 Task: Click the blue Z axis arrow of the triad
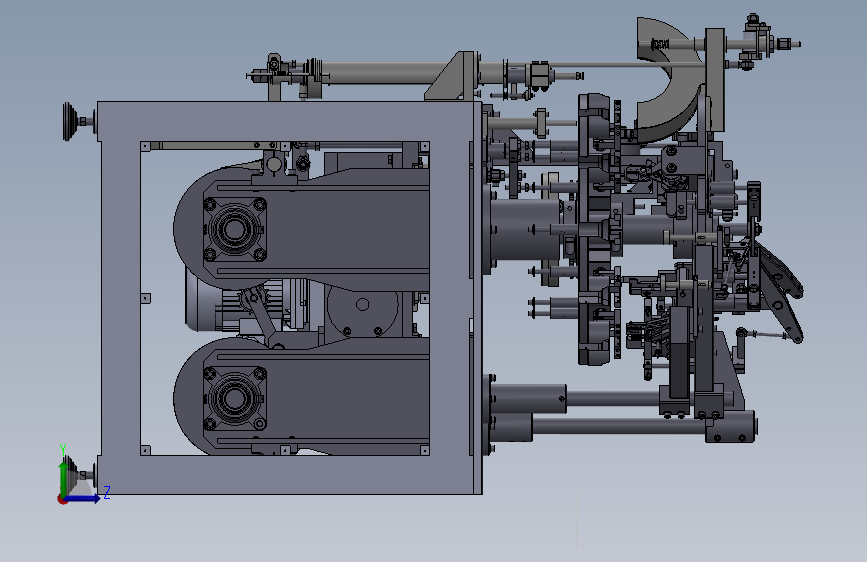(x=83, y=498)
